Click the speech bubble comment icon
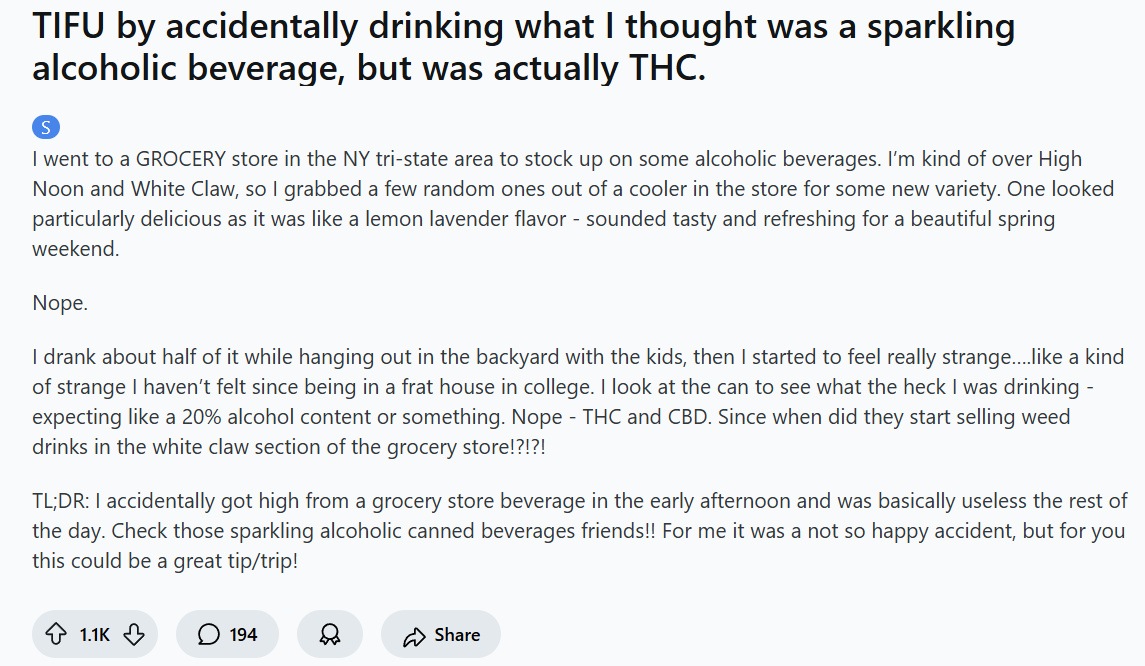The height and width of the screenshot is (666, 1145). pos(208,634)
